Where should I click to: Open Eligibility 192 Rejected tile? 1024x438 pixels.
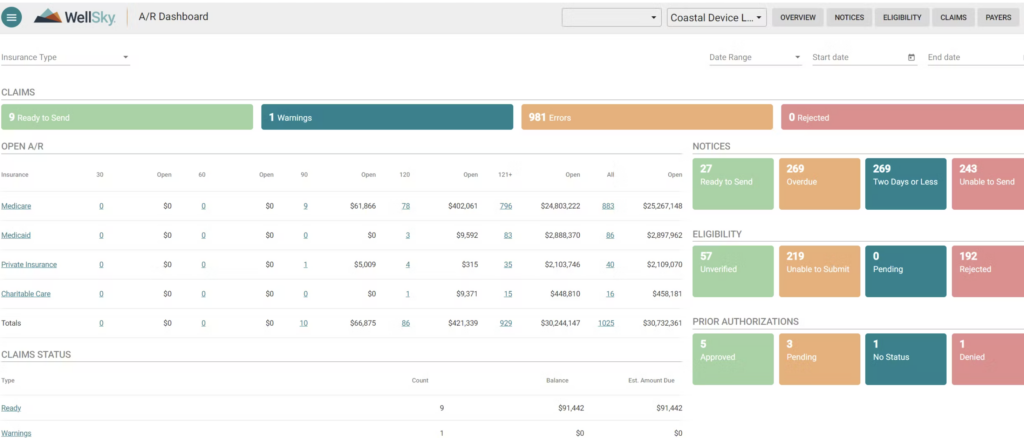click(x=987, y=272)
